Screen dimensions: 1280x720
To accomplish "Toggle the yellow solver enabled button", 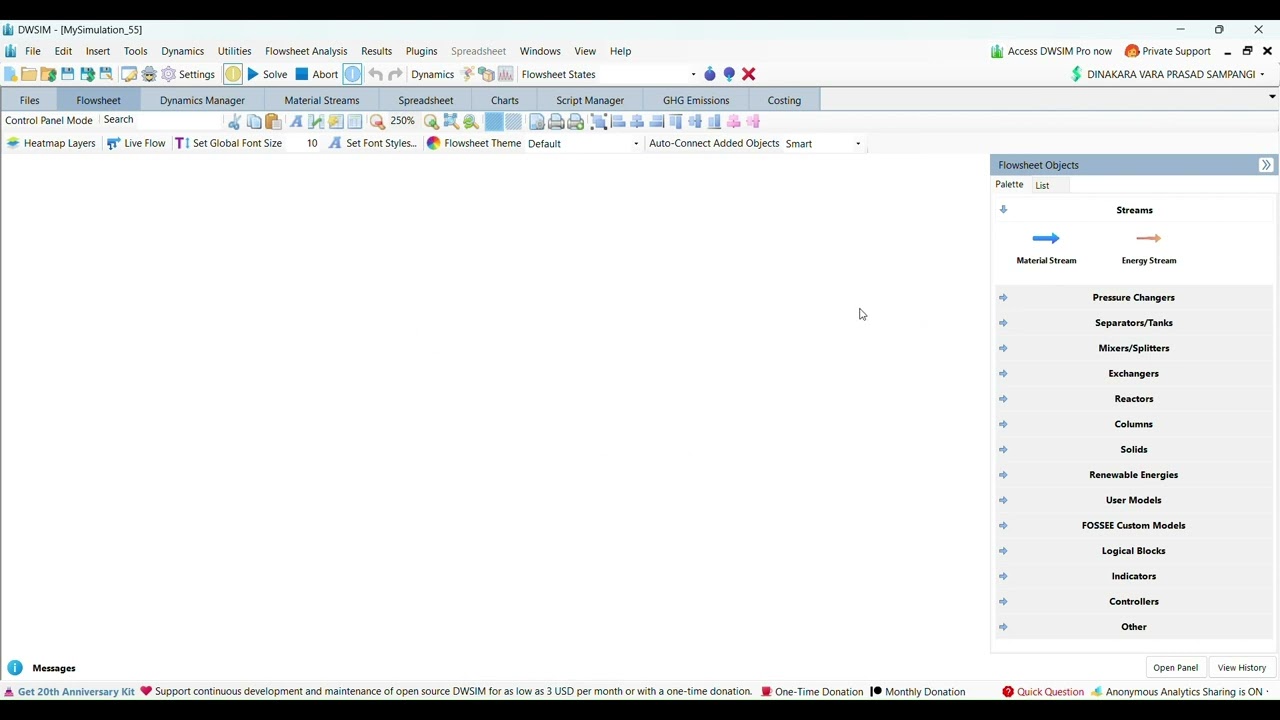I will pyautogui.click(x=233, y=74).
